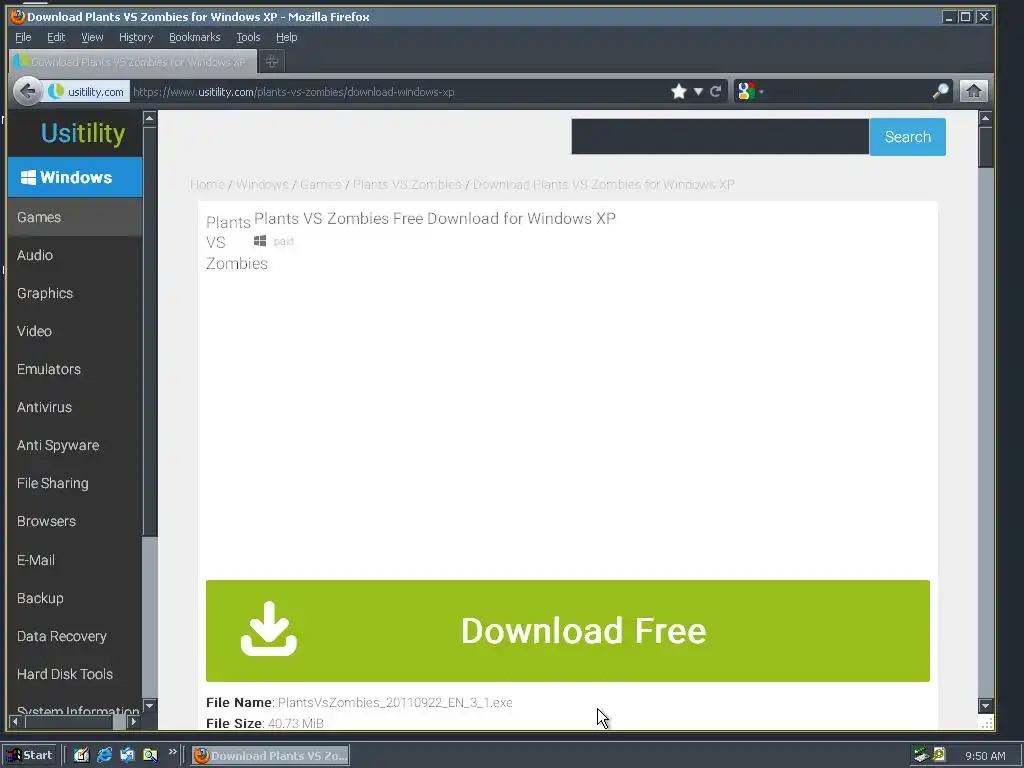
Task: Click the blue Search button
Action: coord(907,136)
